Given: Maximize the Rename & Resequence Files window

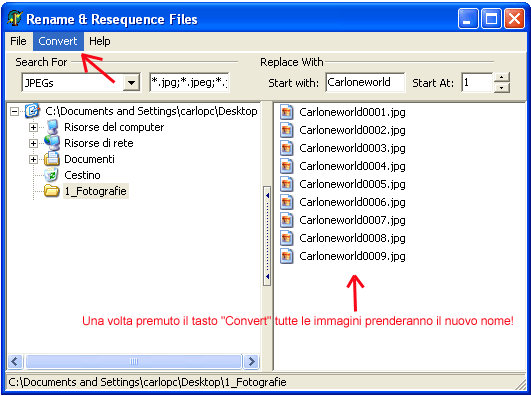Looking at the screenshot, I should click(491, 19).
